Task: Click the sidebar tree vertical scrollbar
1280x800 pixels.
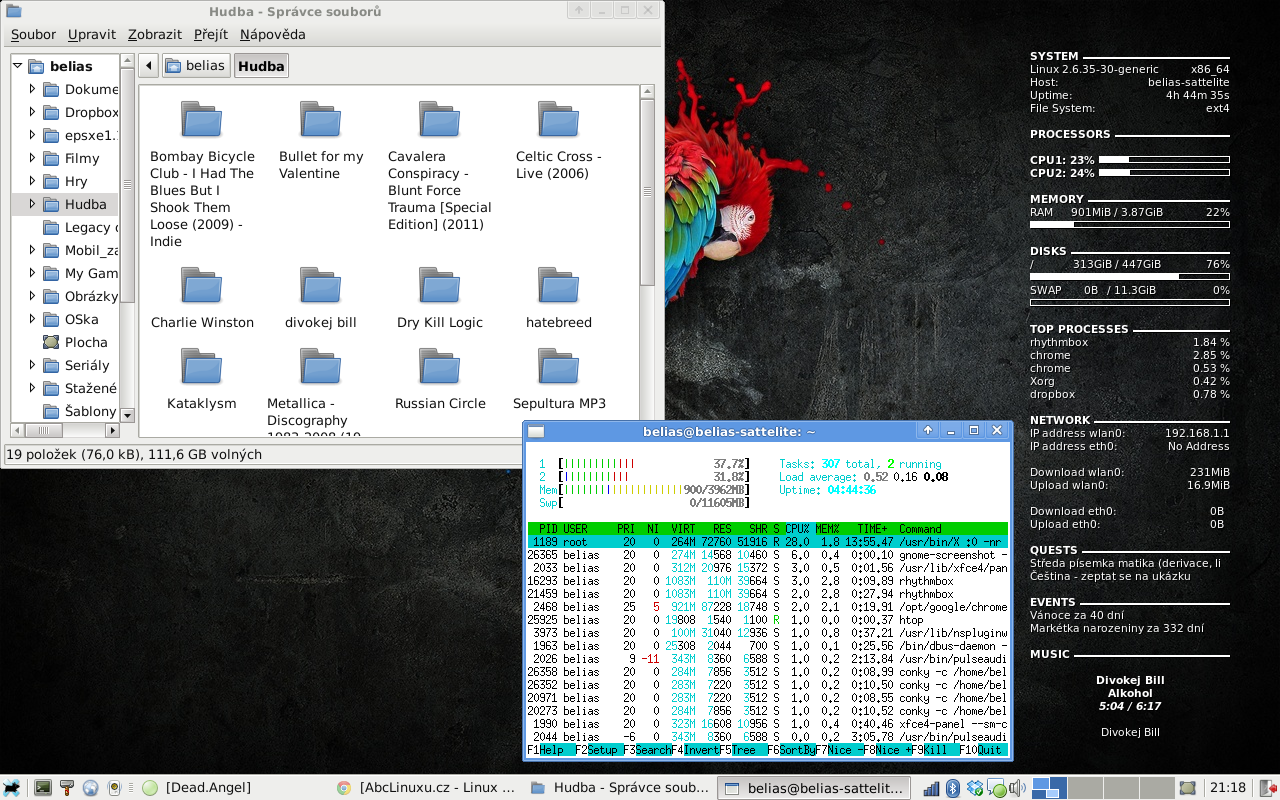Action: coord(127,184)
